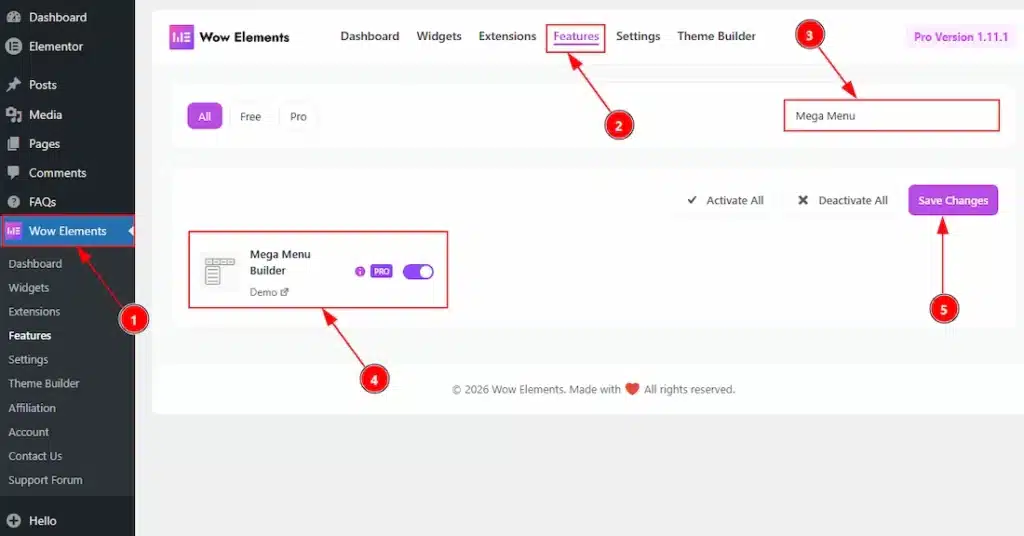Click the PRO badge on Mega Menu Builder
The width and height of the screenshot is (1024, 536).
pyautogui.click(x=381, y=271)
